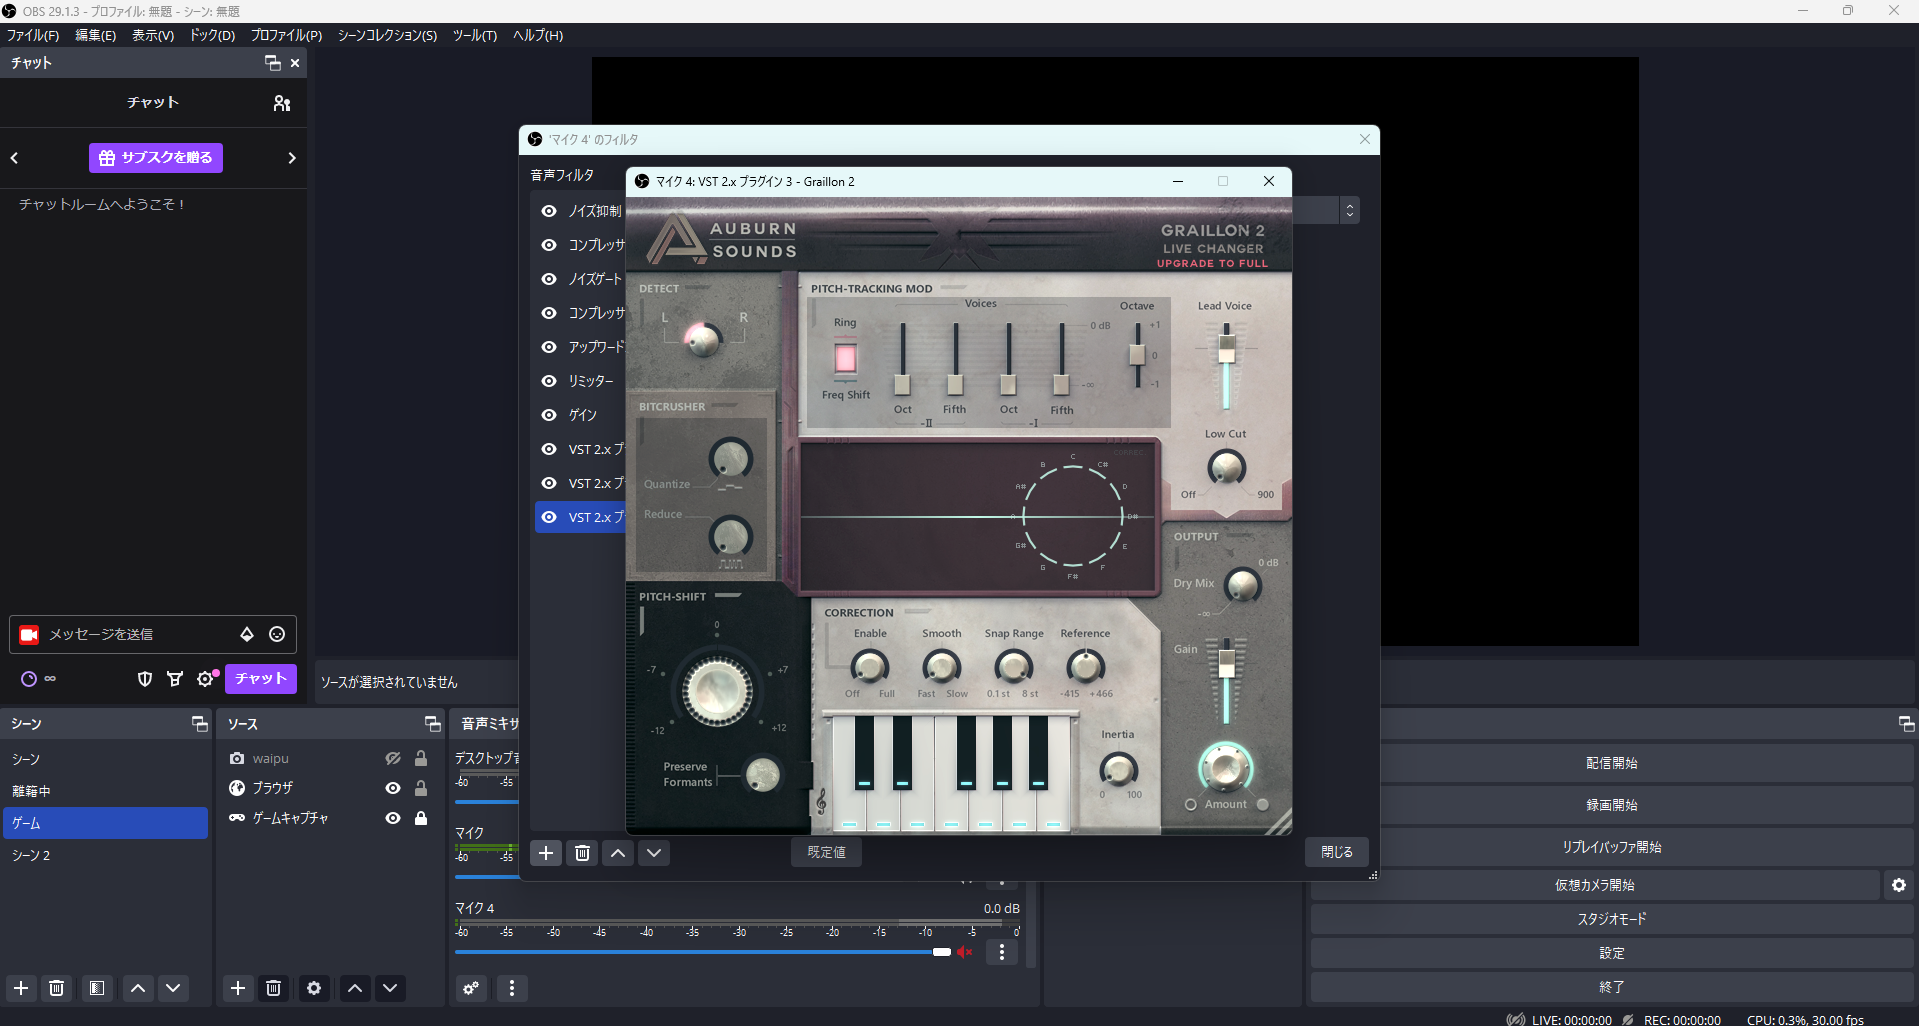Unmute マイク 4 speaker icon
Image resolution: width=1919 pixels, height=1026 pixels.
pos(965,952)
